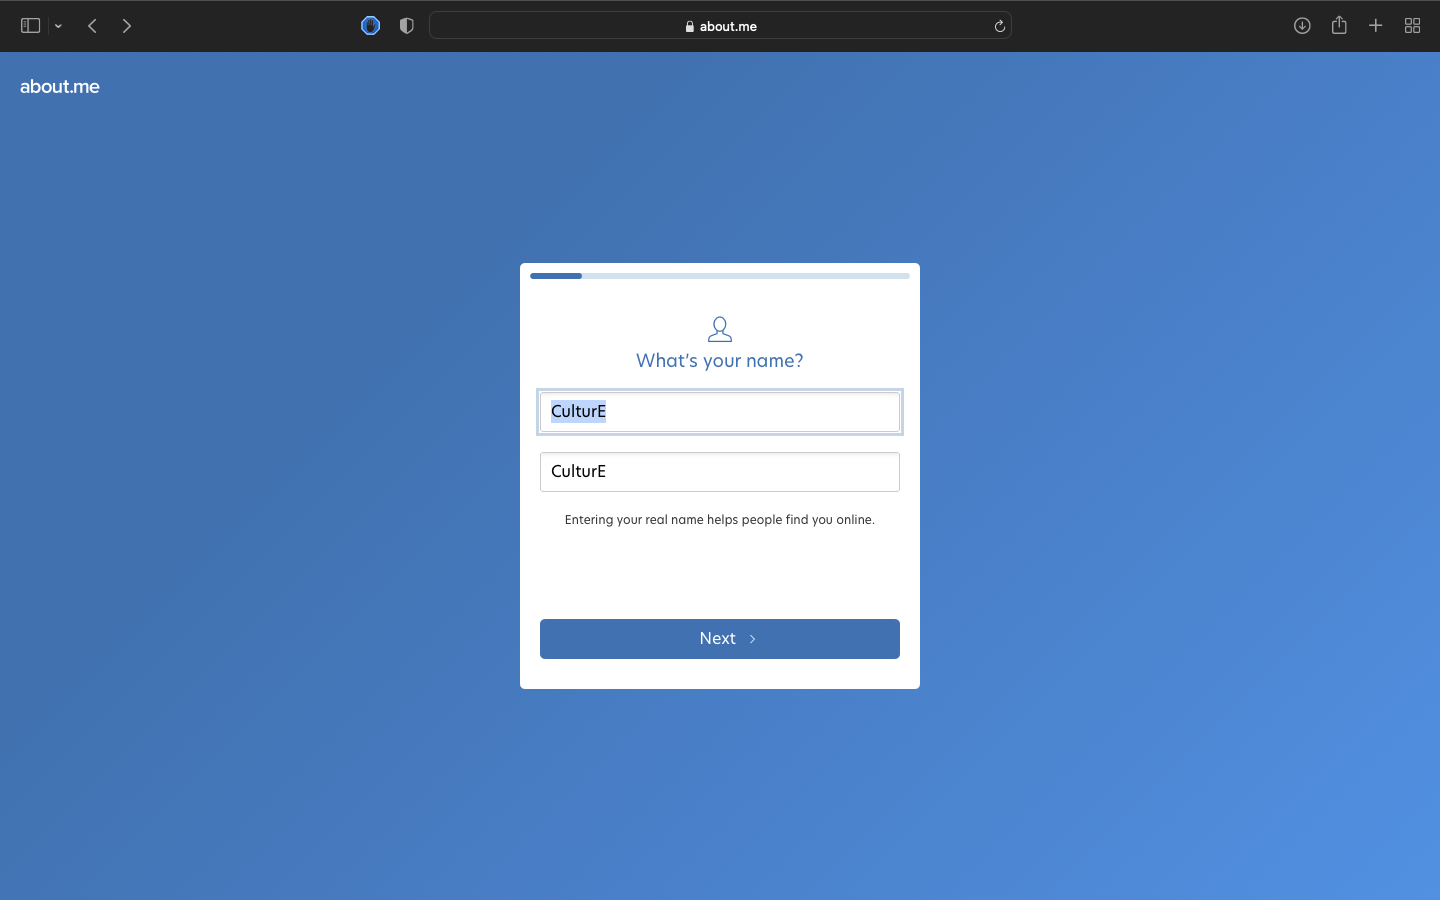Go back to the previous page

[92, 26]
